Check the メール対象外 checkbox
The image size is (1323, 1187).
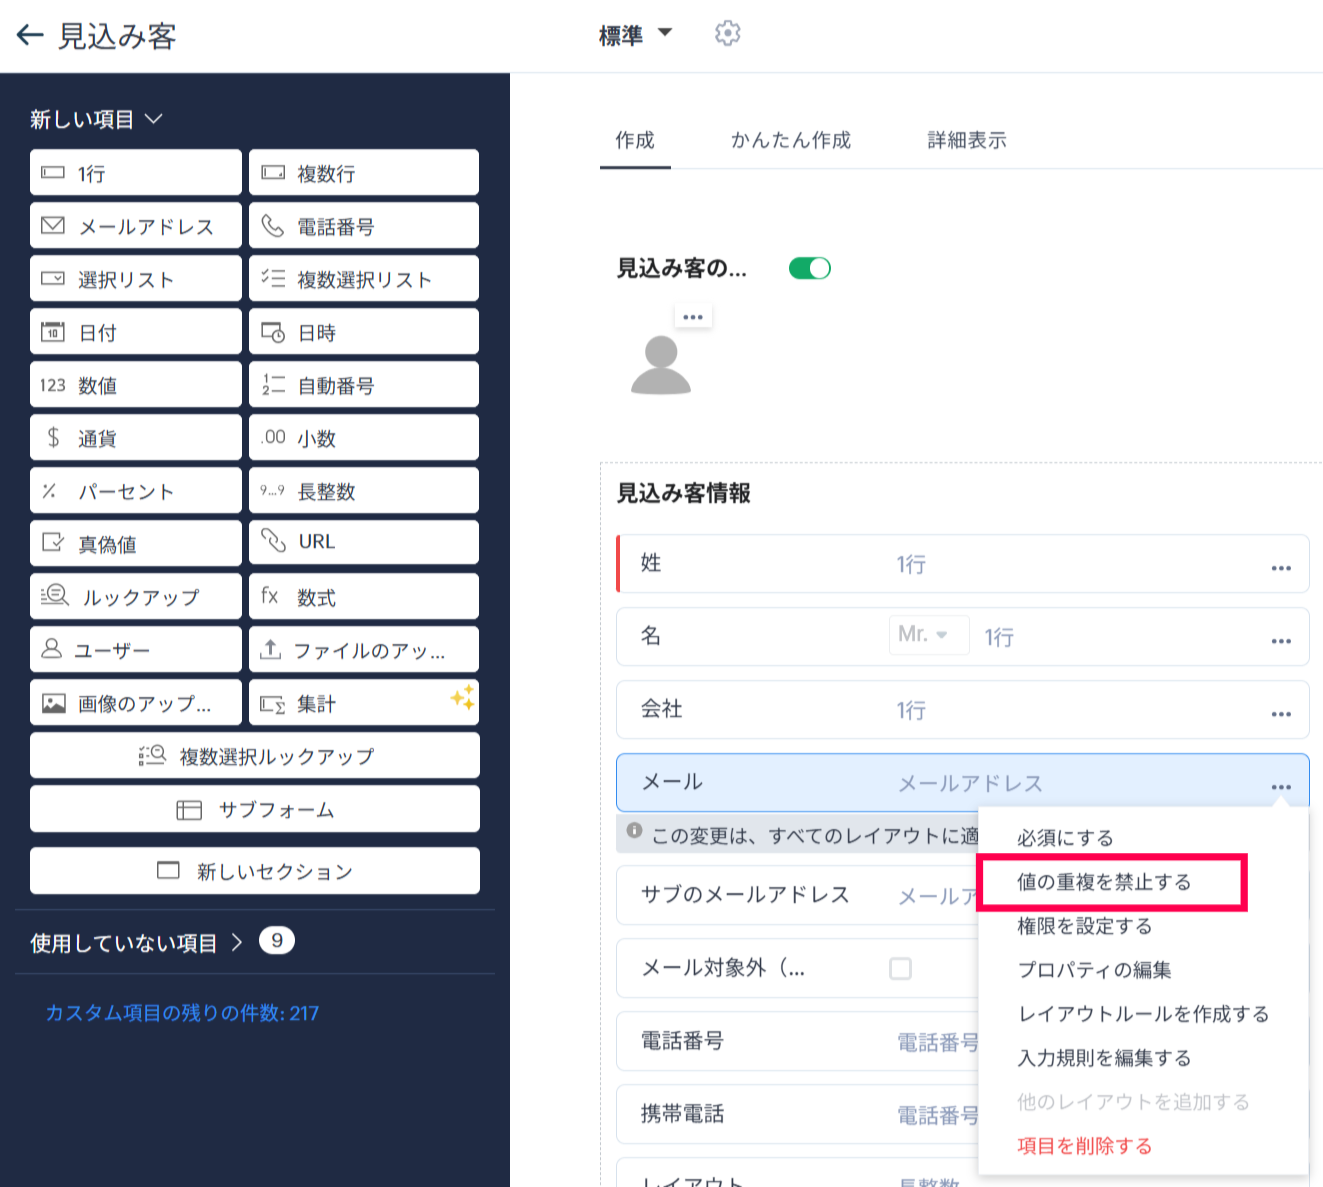pos(900,968)
